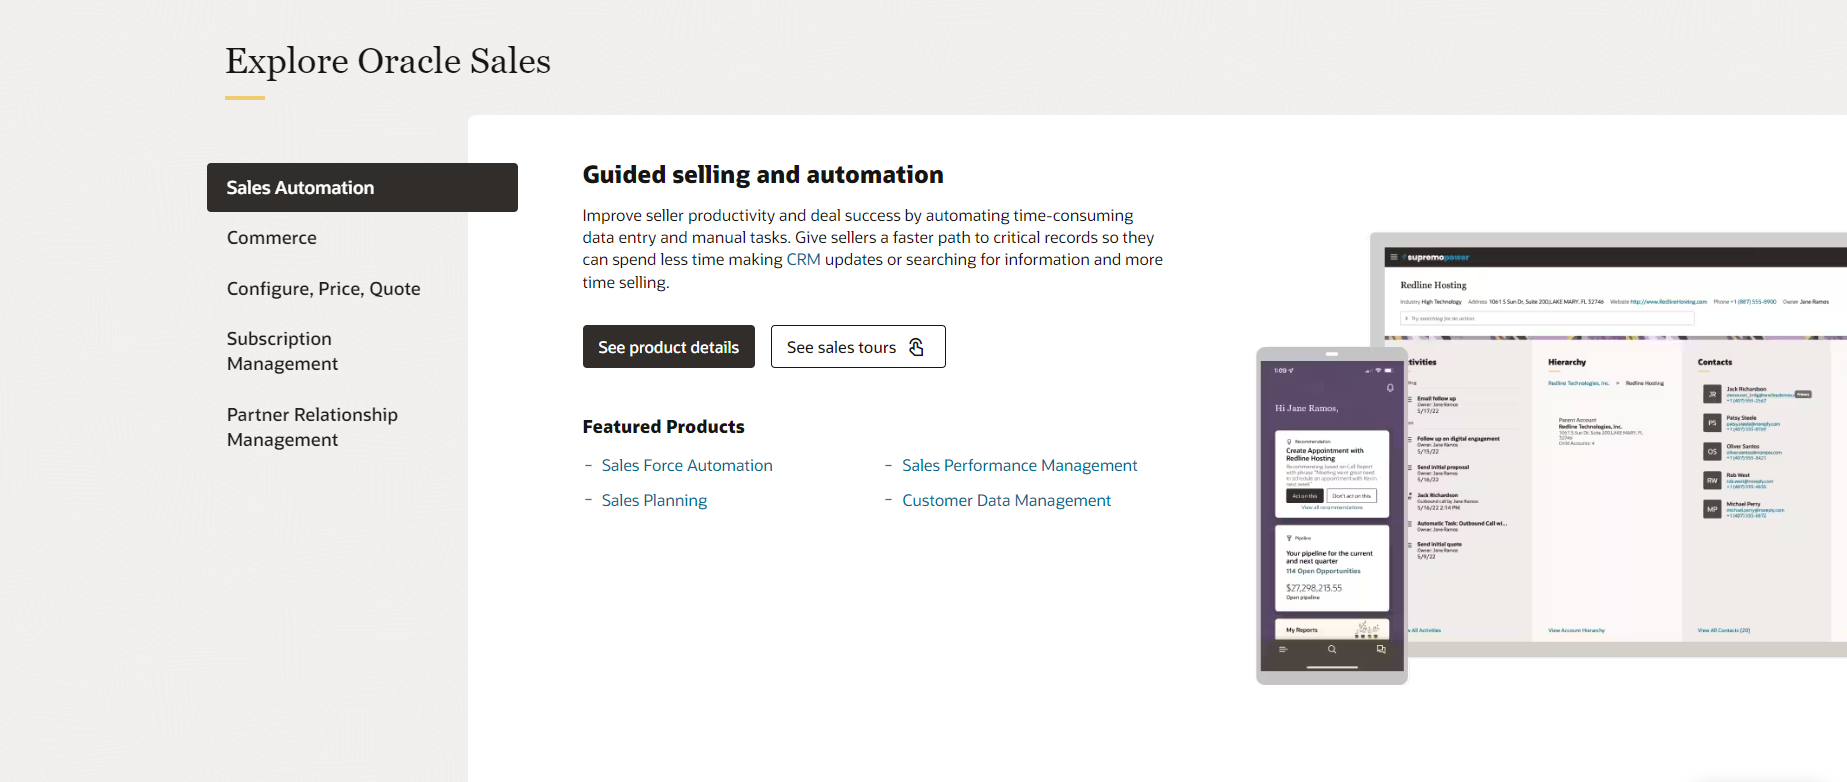This screenshot has height=782, width=1847.
Task: Click the Explore Oracle Sales heading
Action: pyautogui.click(x=388, y=61)
